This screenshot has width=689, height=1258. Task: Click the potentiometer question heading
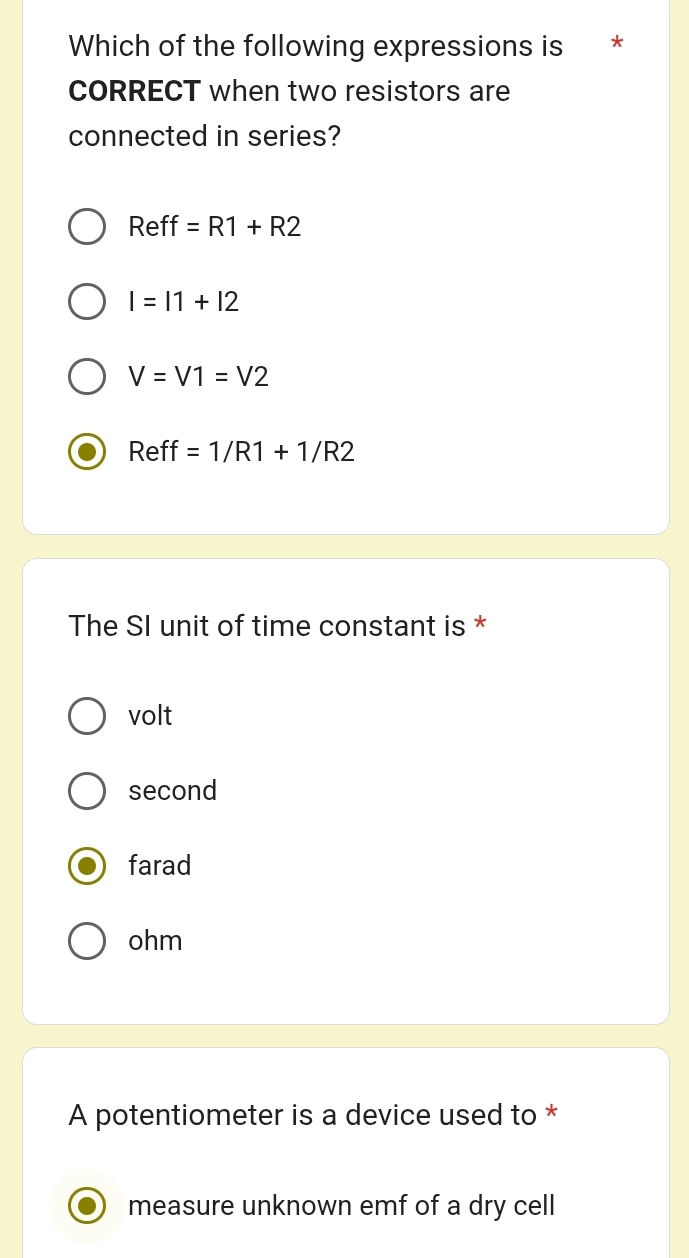305,1115
